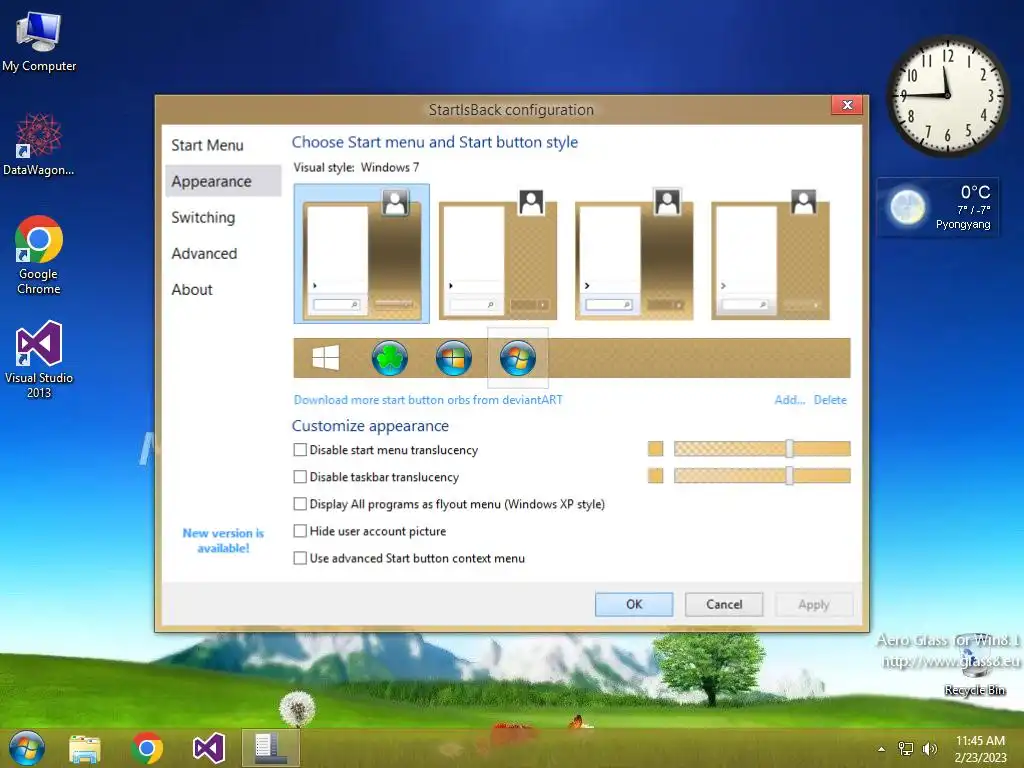Select the first highlighted start menu style thumbnail
1024x768 pixels.
pos(362,253)
